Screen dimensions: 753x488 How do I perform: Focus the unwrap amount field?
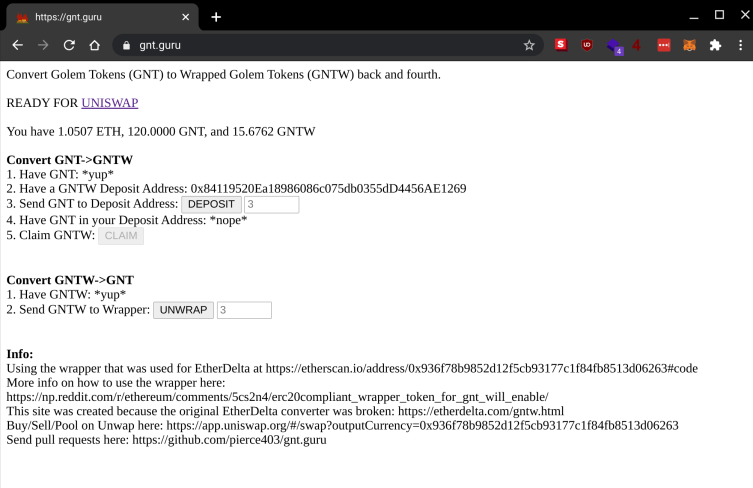pos(244,310)
